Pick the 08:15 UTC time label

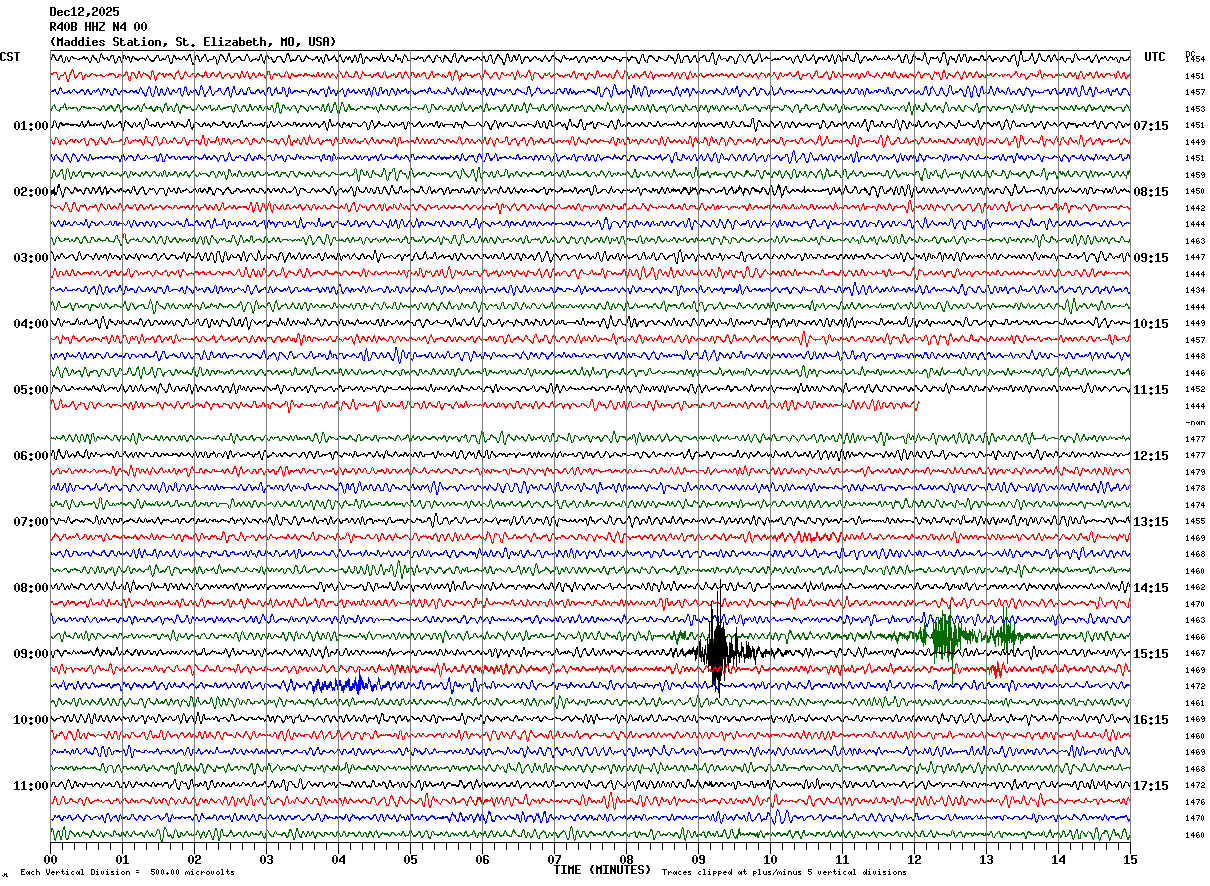pos(1151,192)
